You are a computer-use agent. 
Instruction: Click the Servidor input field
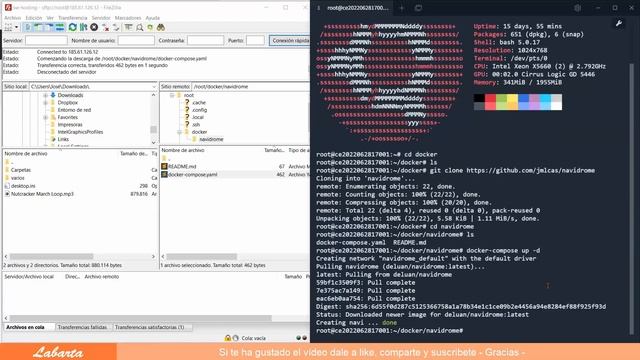click(x=46, y=40)
